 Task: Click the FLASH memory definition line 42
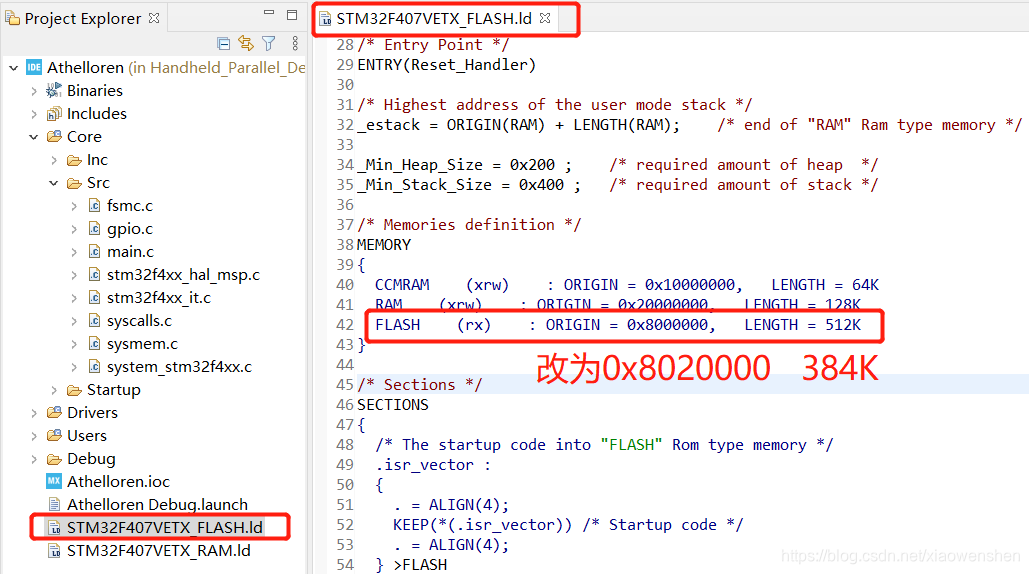(618, 325)
